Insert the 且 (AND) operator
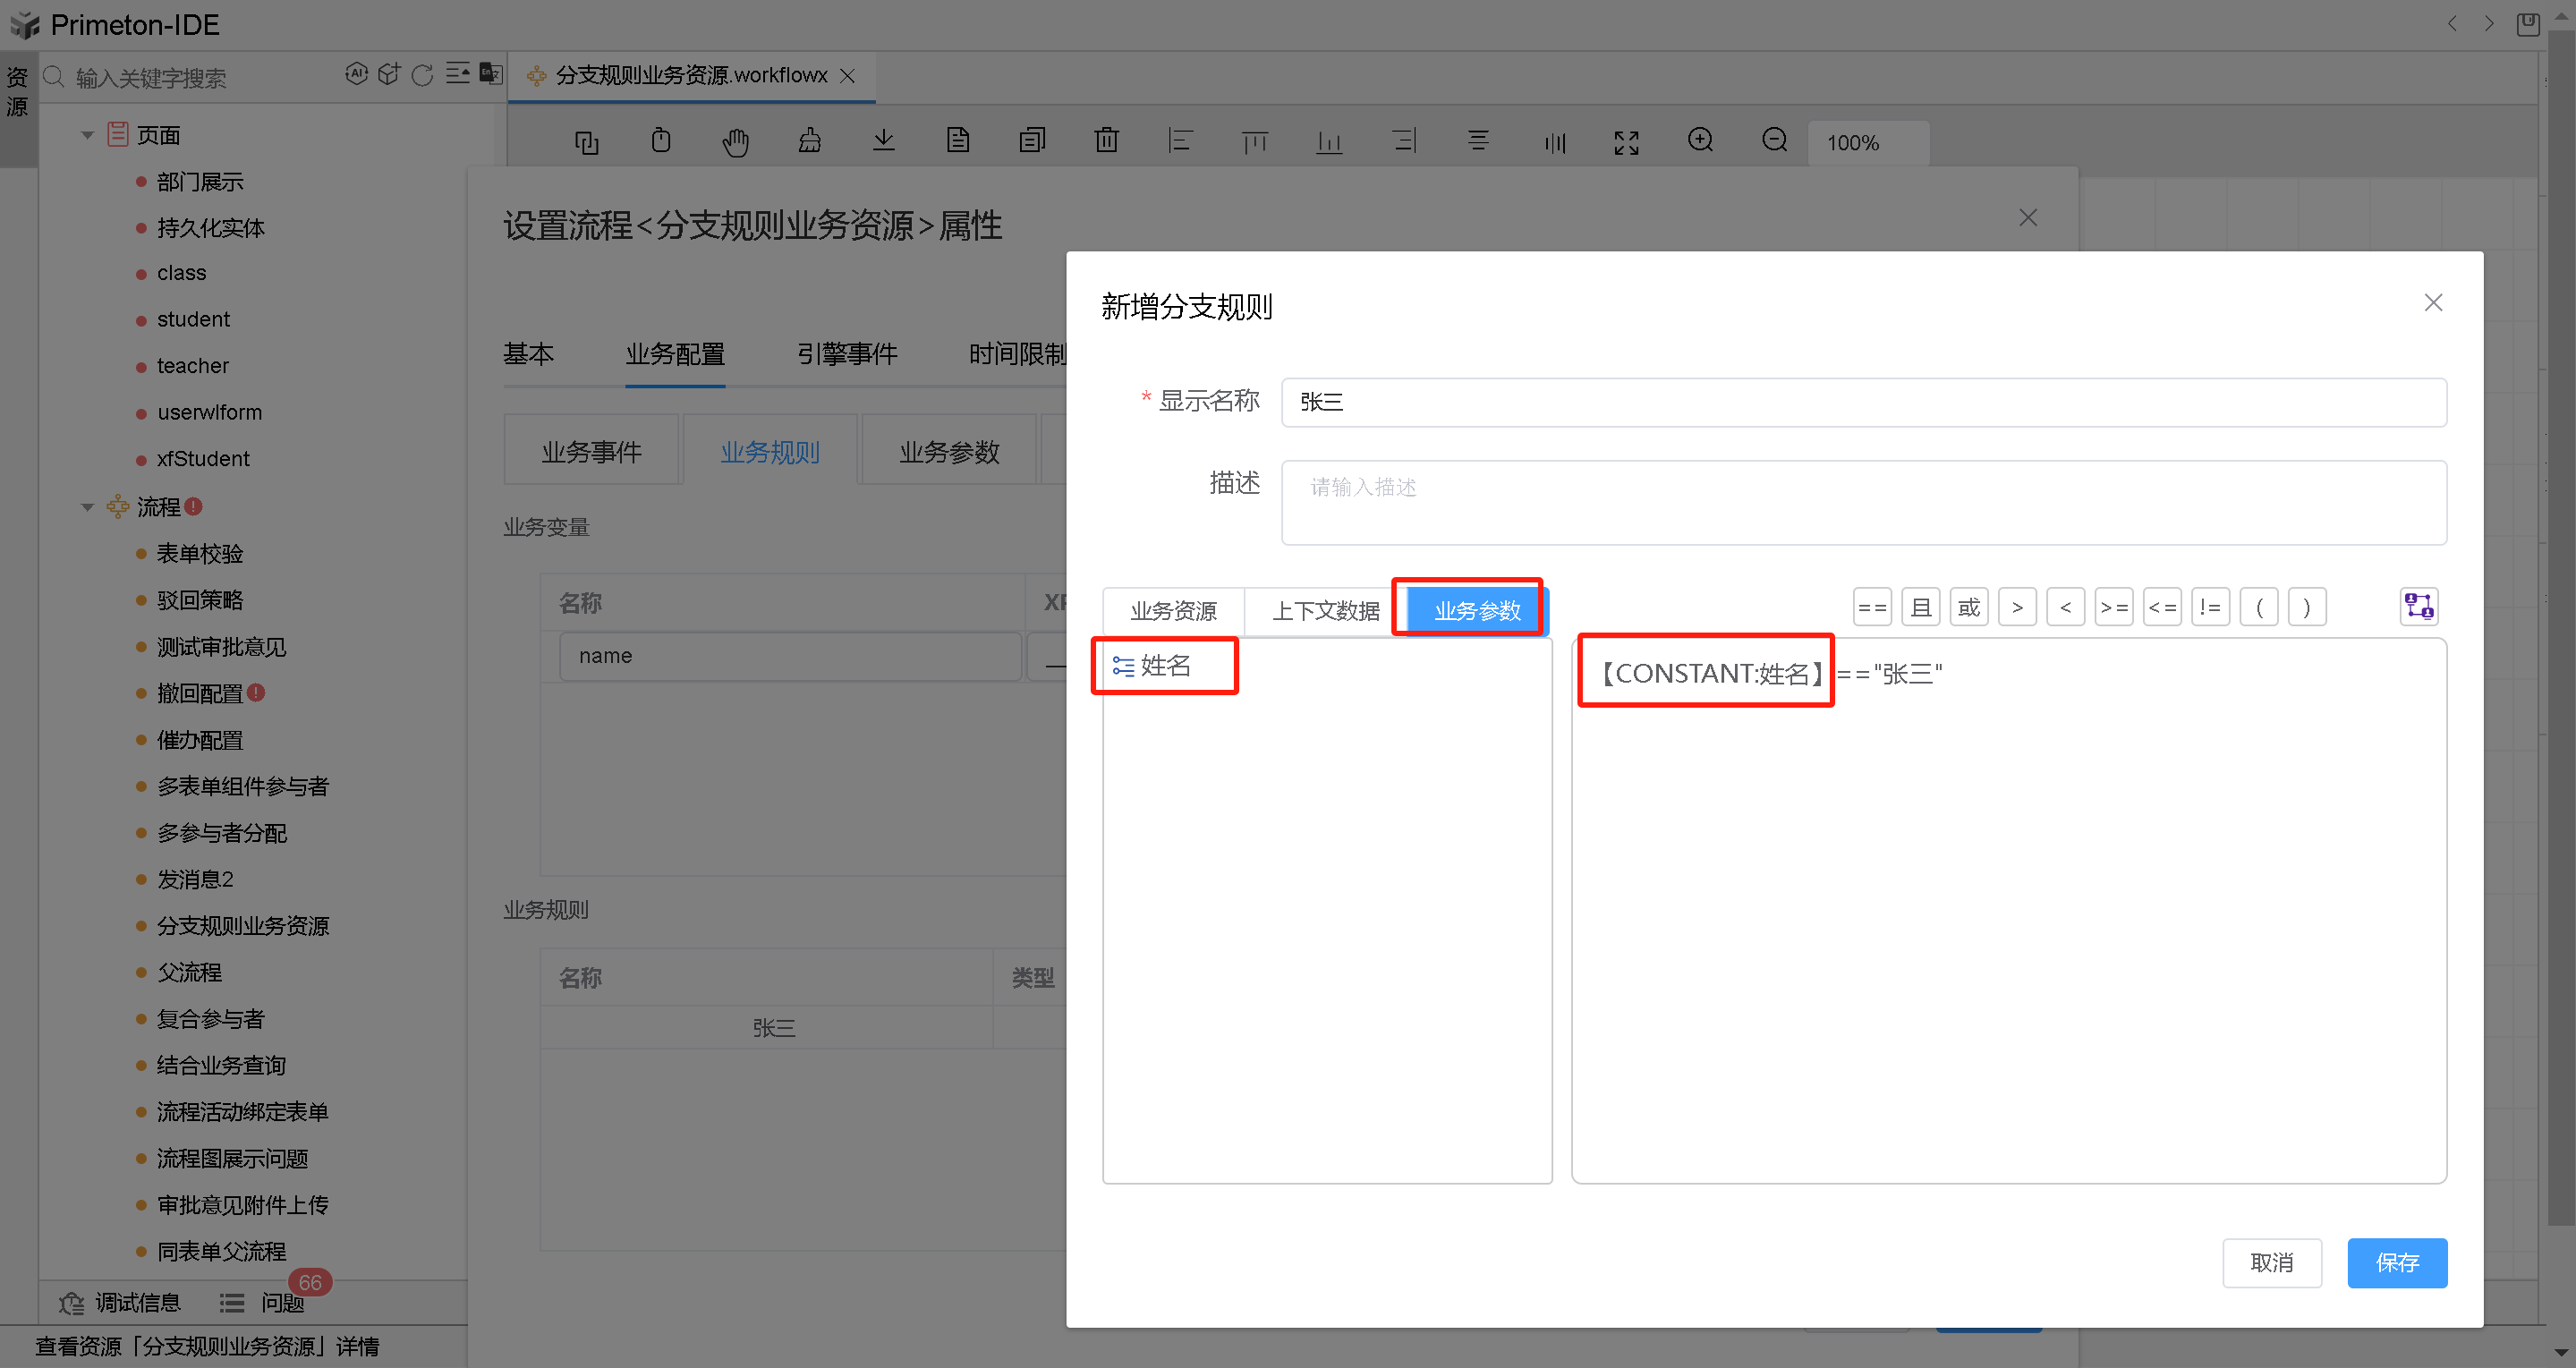Screen dimensions: 2576x1368 pyautogui.click(x=1920, y=607)
